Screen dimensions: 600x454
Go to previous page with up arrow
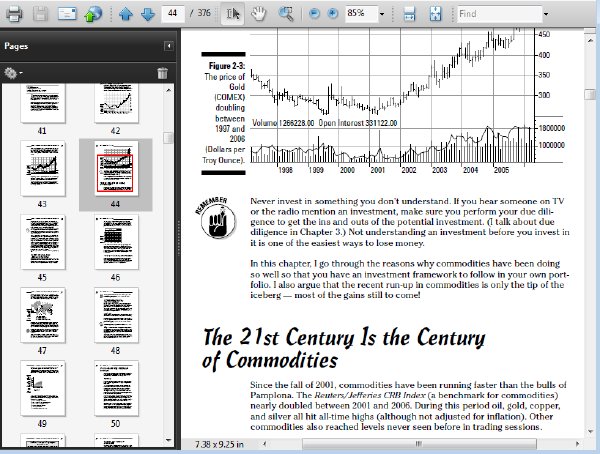pos(126,14)
